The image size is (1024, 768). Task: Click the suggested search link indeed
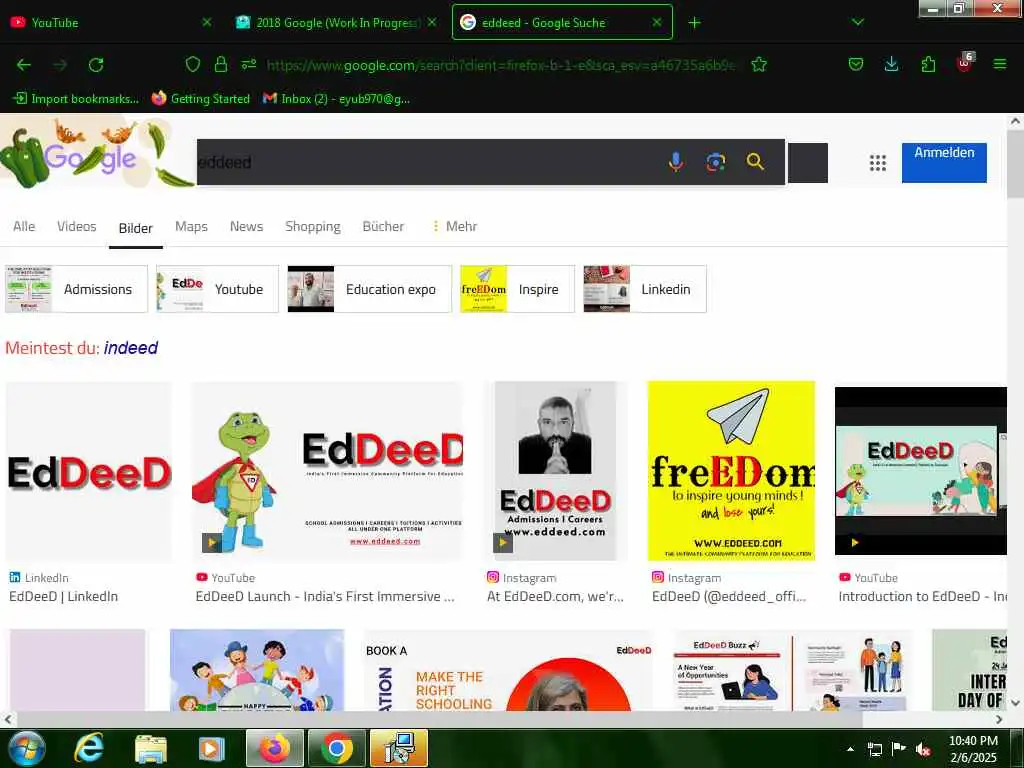(x=131, y=347)
